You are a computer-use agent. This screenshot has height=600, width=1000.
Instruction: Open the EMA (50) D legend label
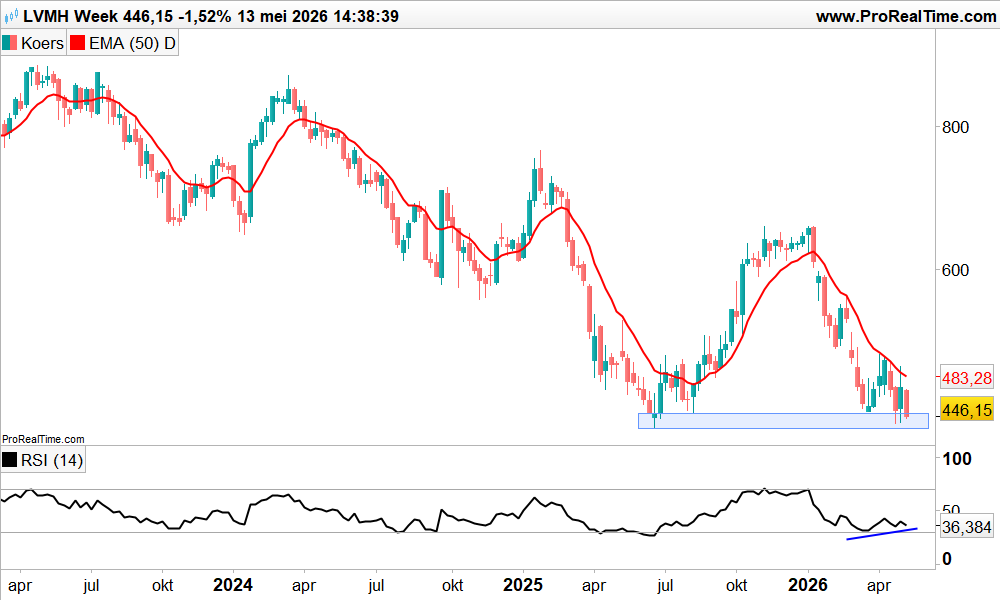point(132,43)
